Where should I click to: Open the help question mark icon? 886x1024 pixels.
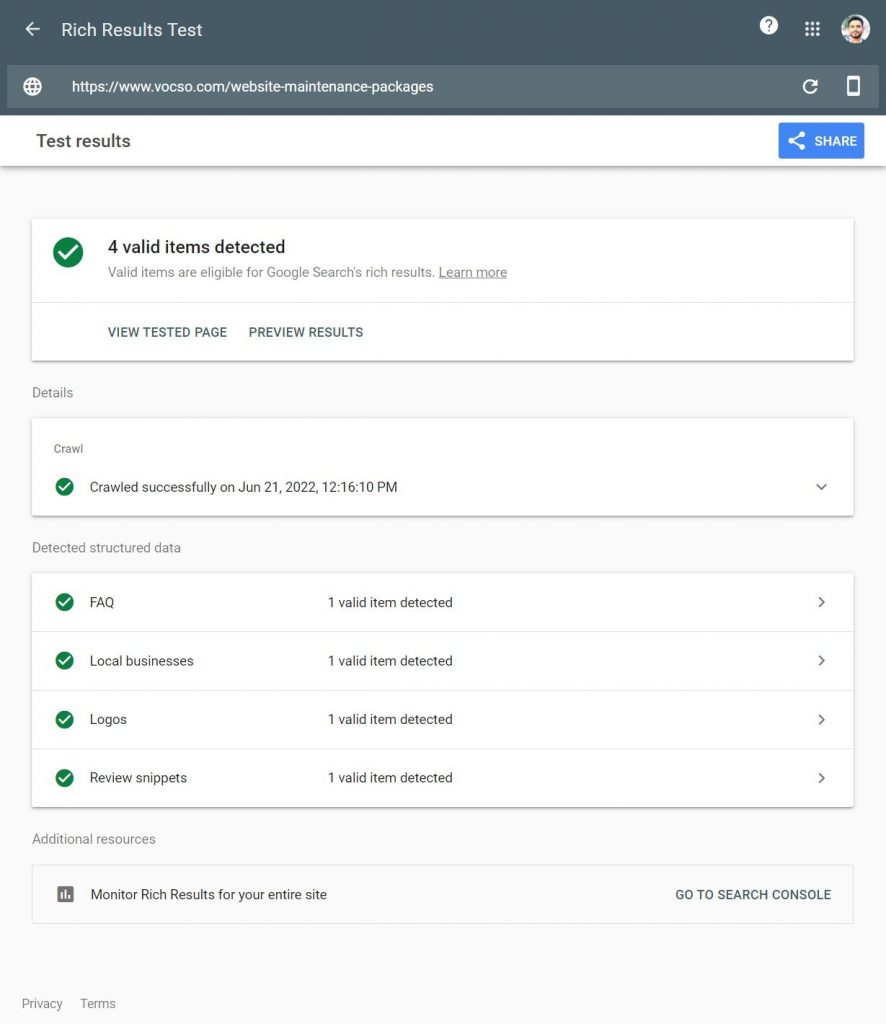click(x=768, y=27)
